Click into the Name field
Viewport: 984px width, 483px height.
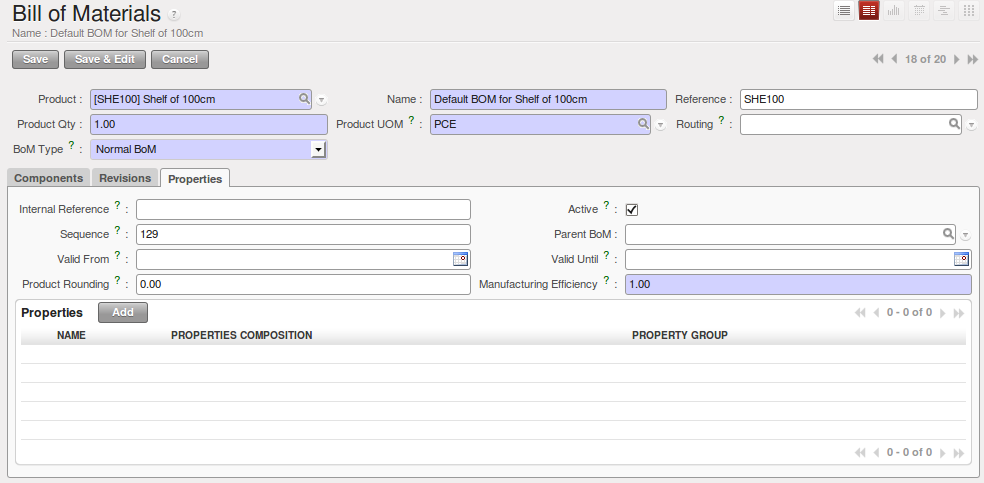pyautogui.click(x=548, y=99)
